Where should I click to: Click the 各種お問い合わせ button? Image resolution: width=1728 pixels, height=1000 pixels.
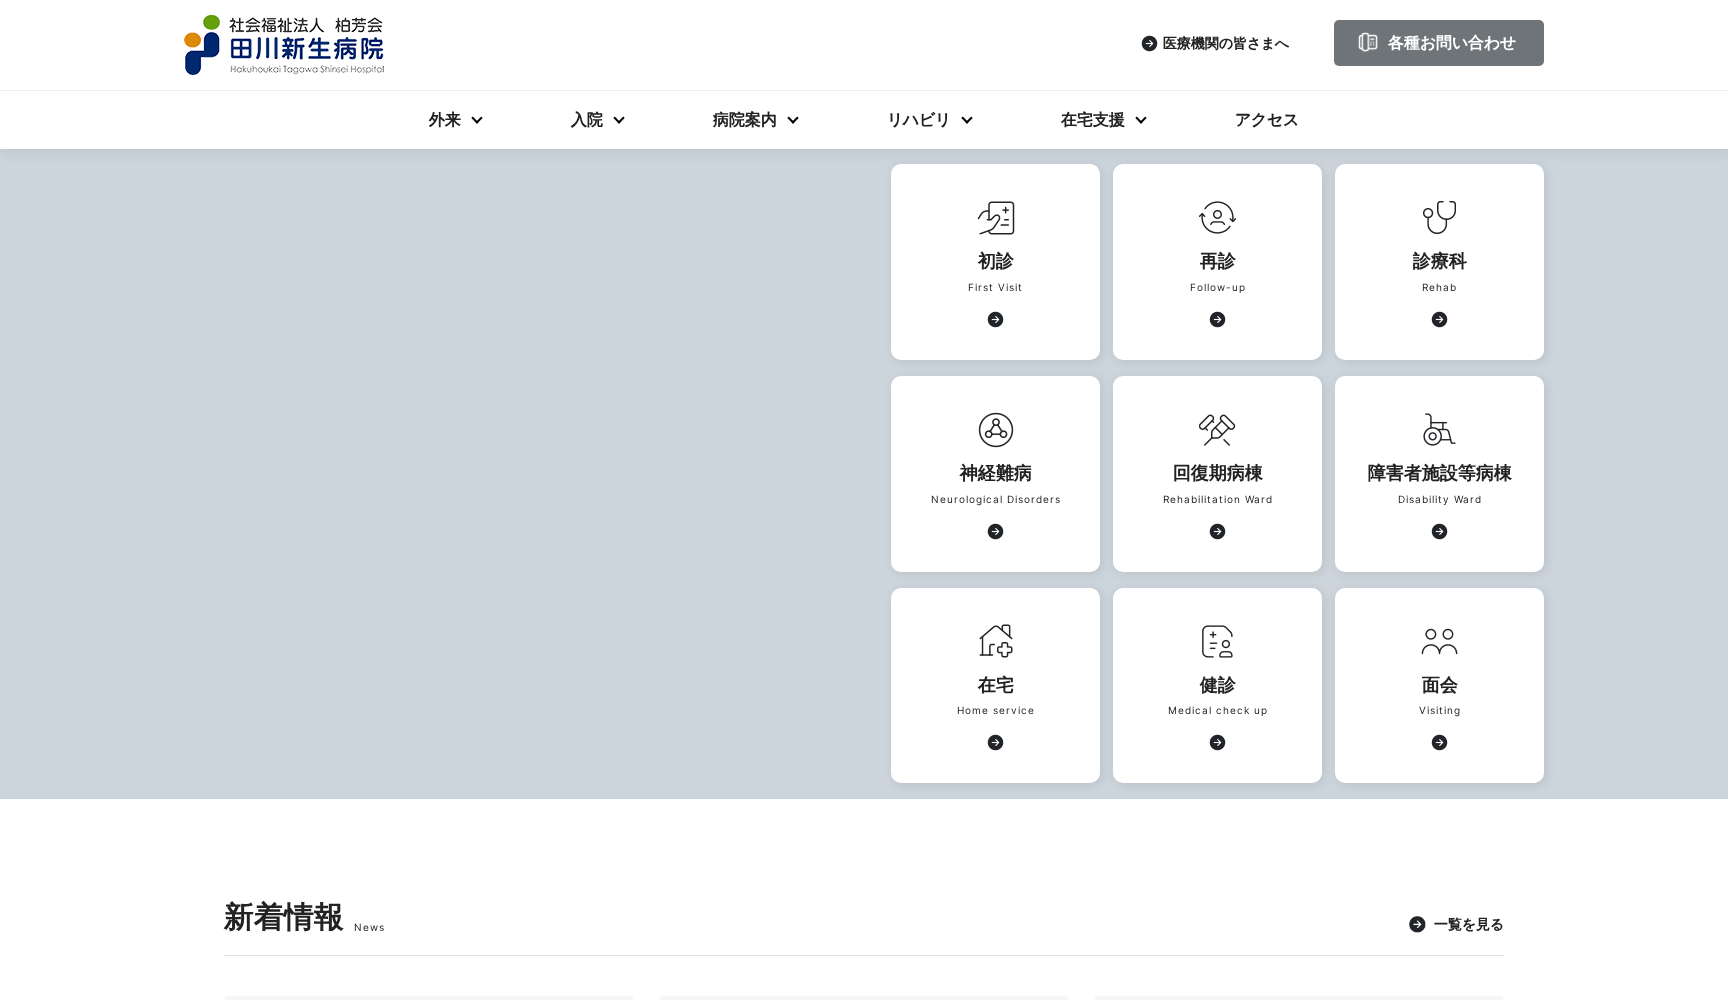tap(1438, 43)
